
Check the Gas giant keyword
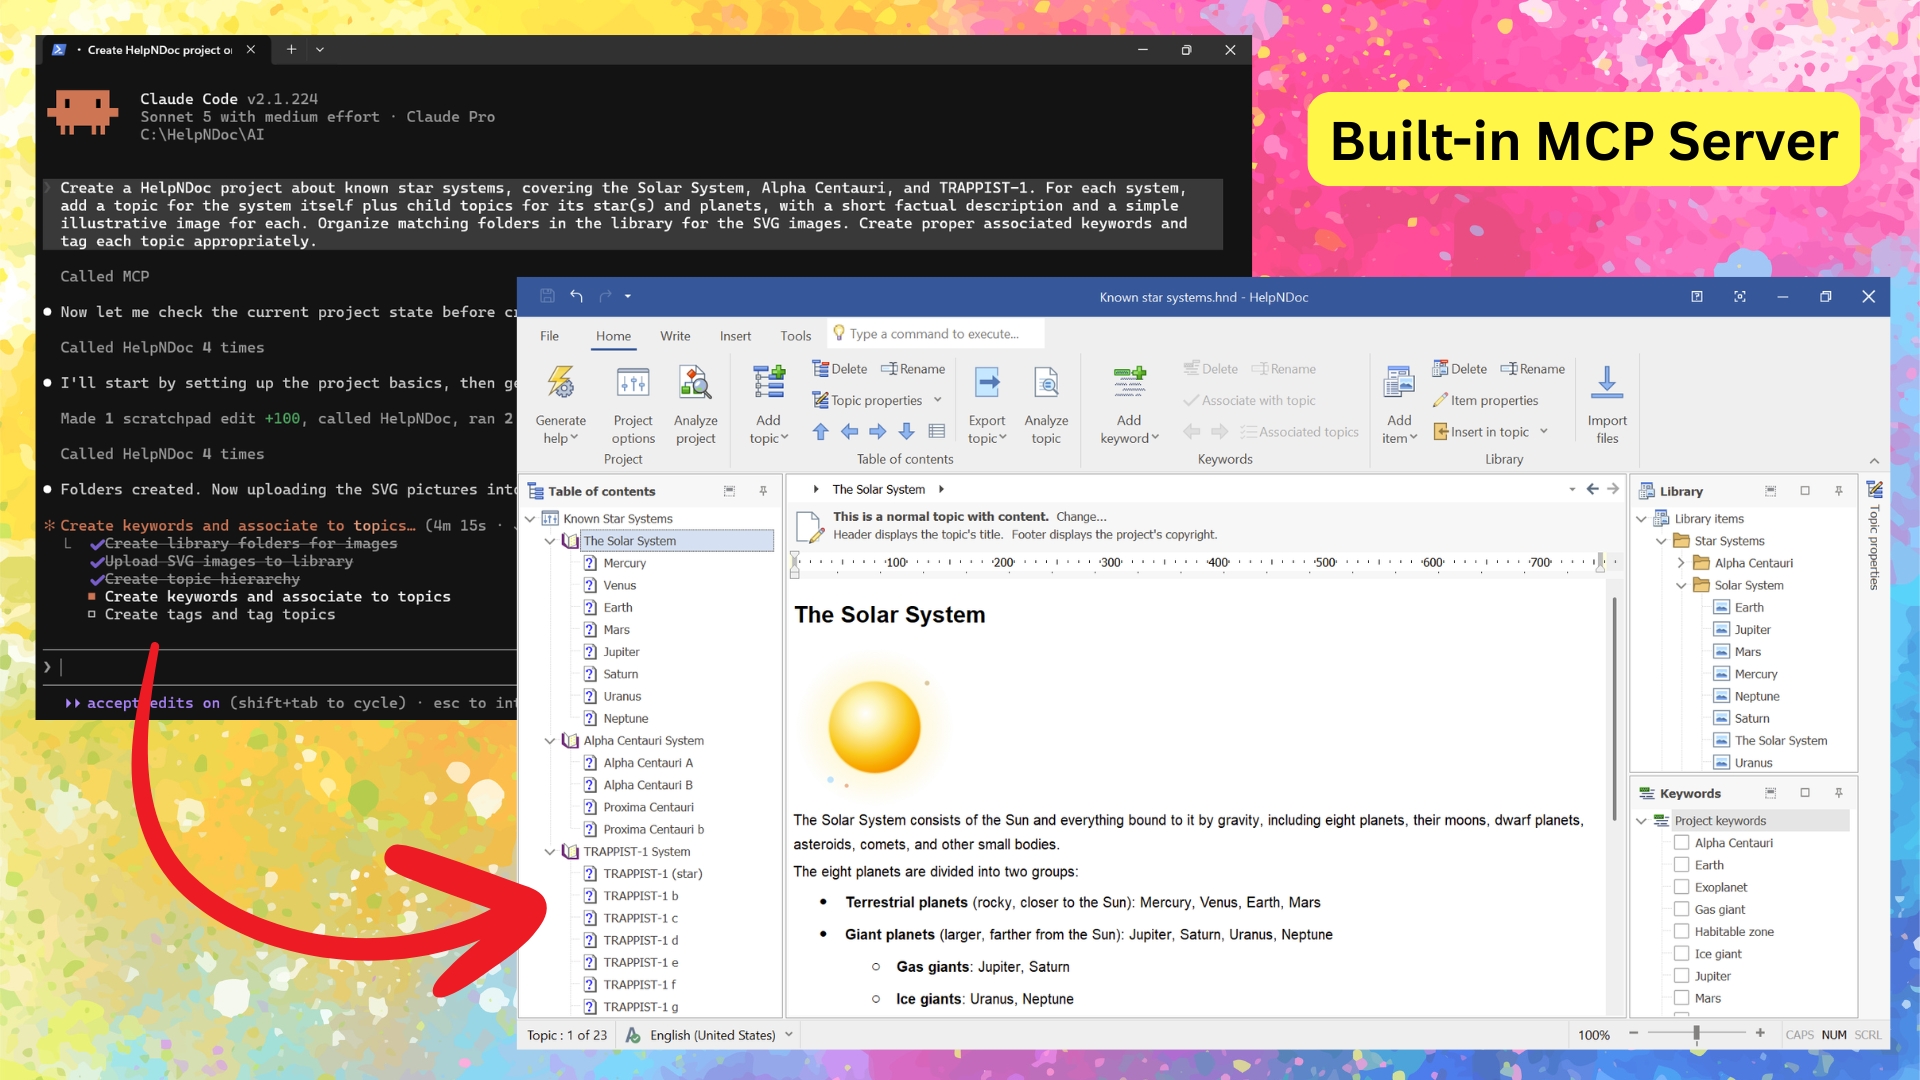[1682, 909]
